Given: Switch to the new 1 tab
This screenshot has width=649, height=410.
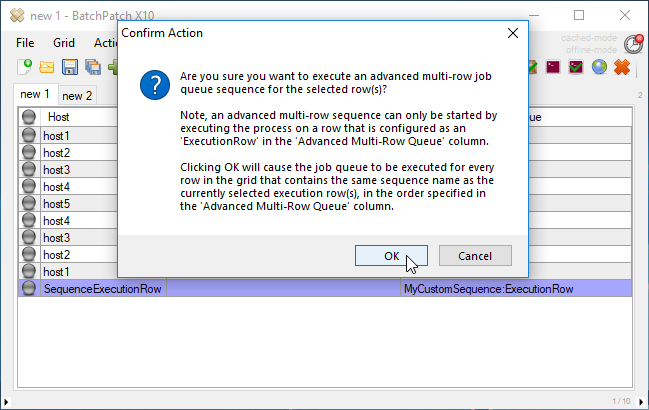Looking at the screenshot, I should [35, 94].
